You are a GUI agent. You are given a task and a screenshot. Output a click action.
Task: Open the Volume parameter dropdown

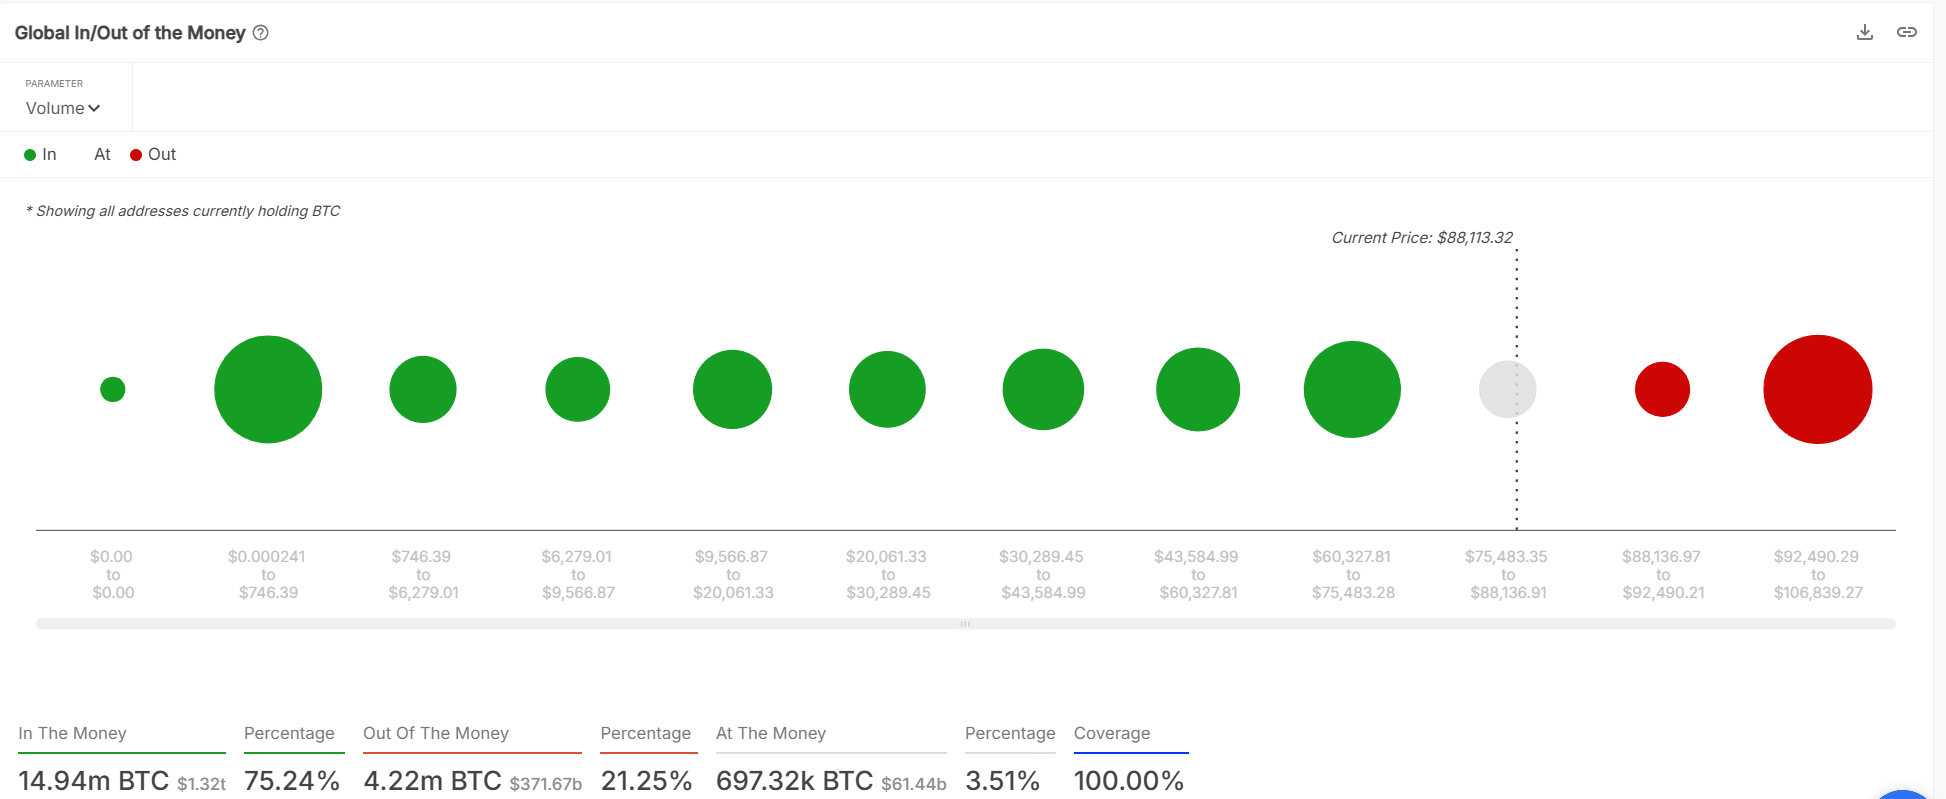[62, 108]
